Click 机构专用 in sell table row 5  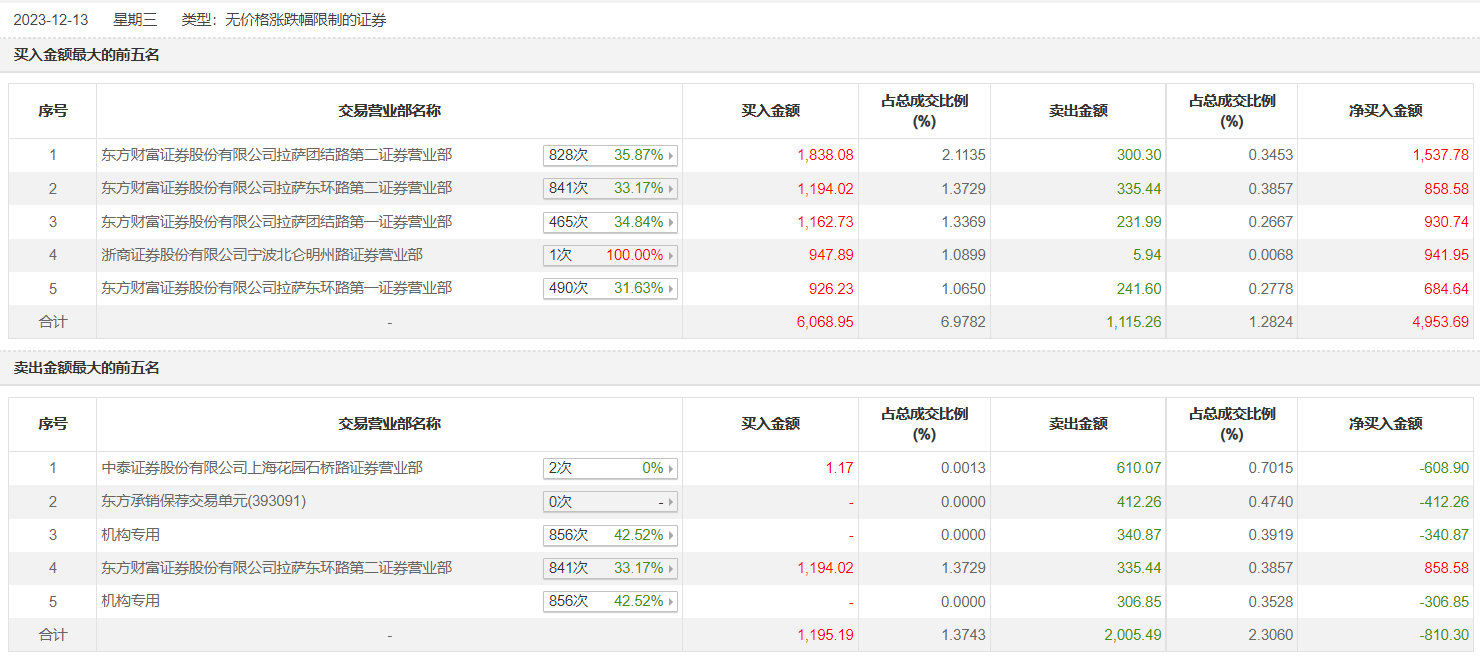coord(131,601)
